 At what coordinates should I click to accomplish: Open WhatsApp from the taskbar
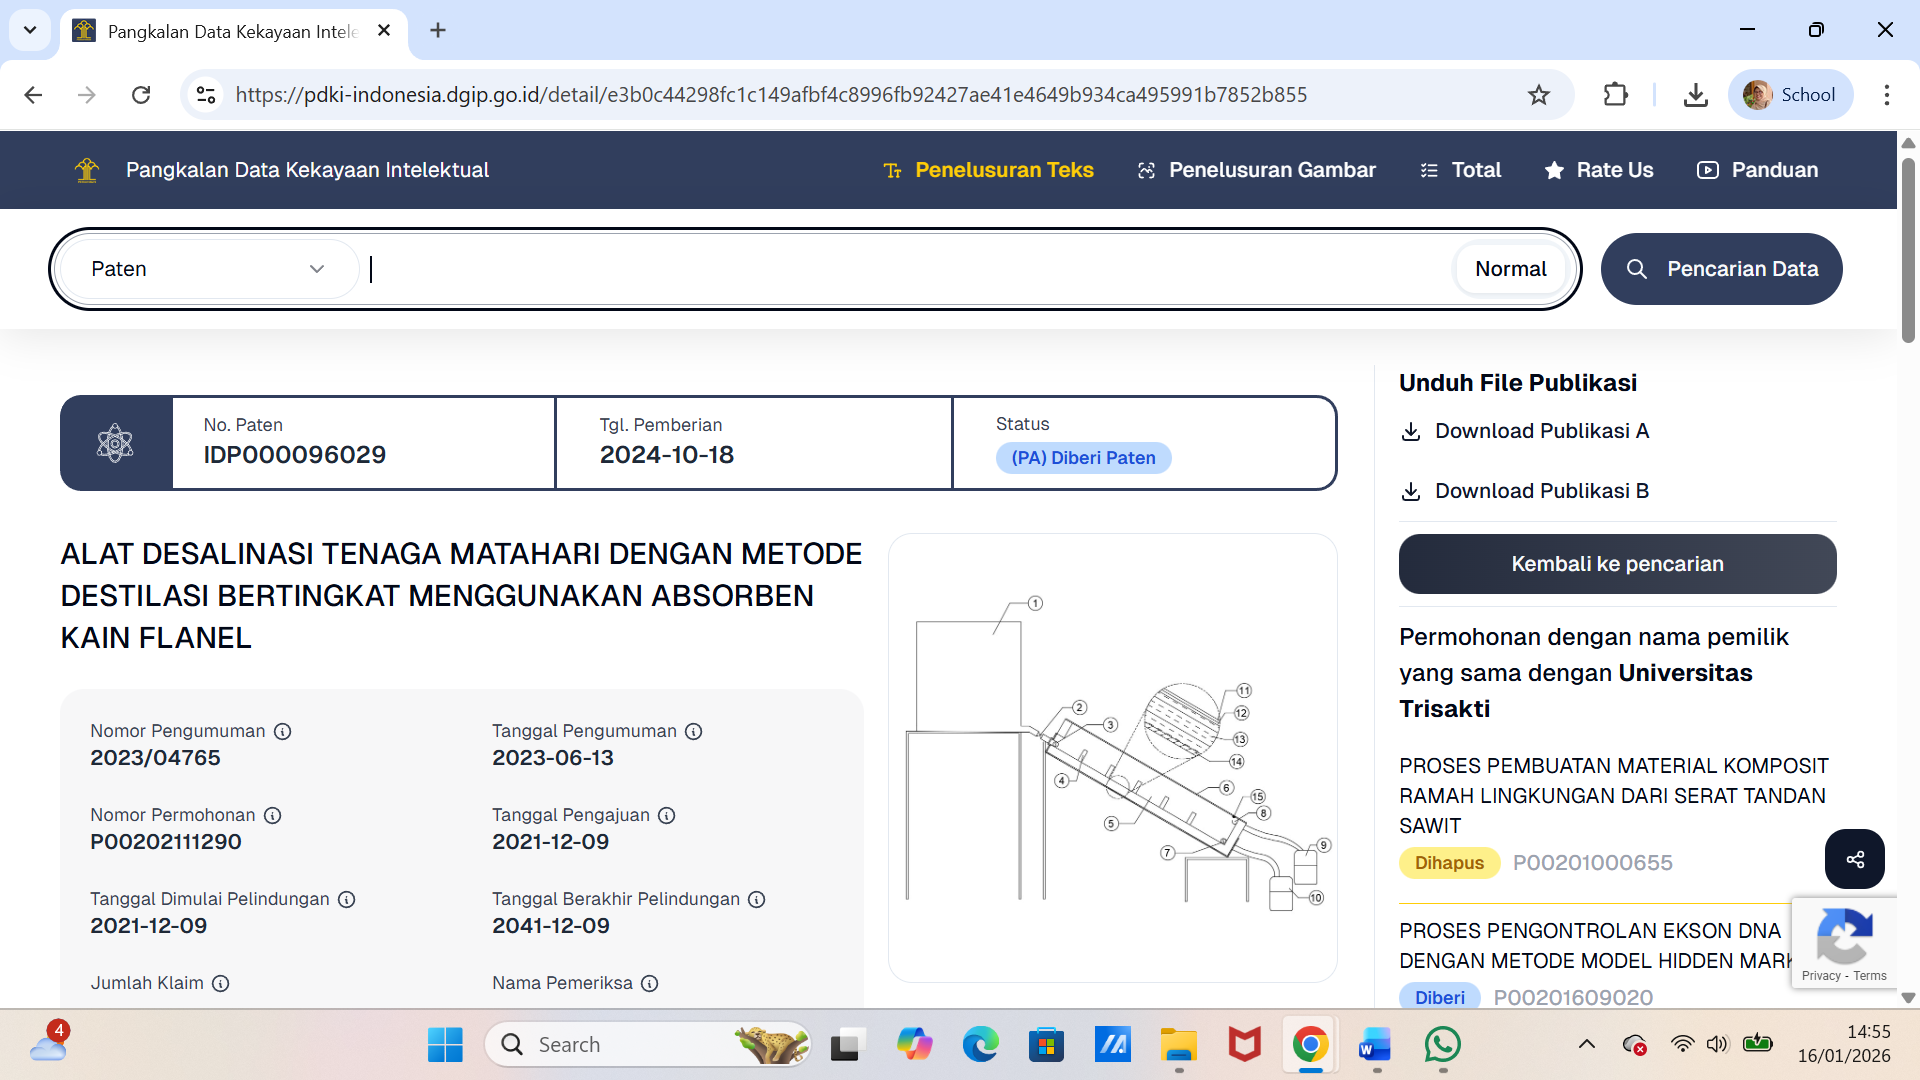click(1442, 1045)
